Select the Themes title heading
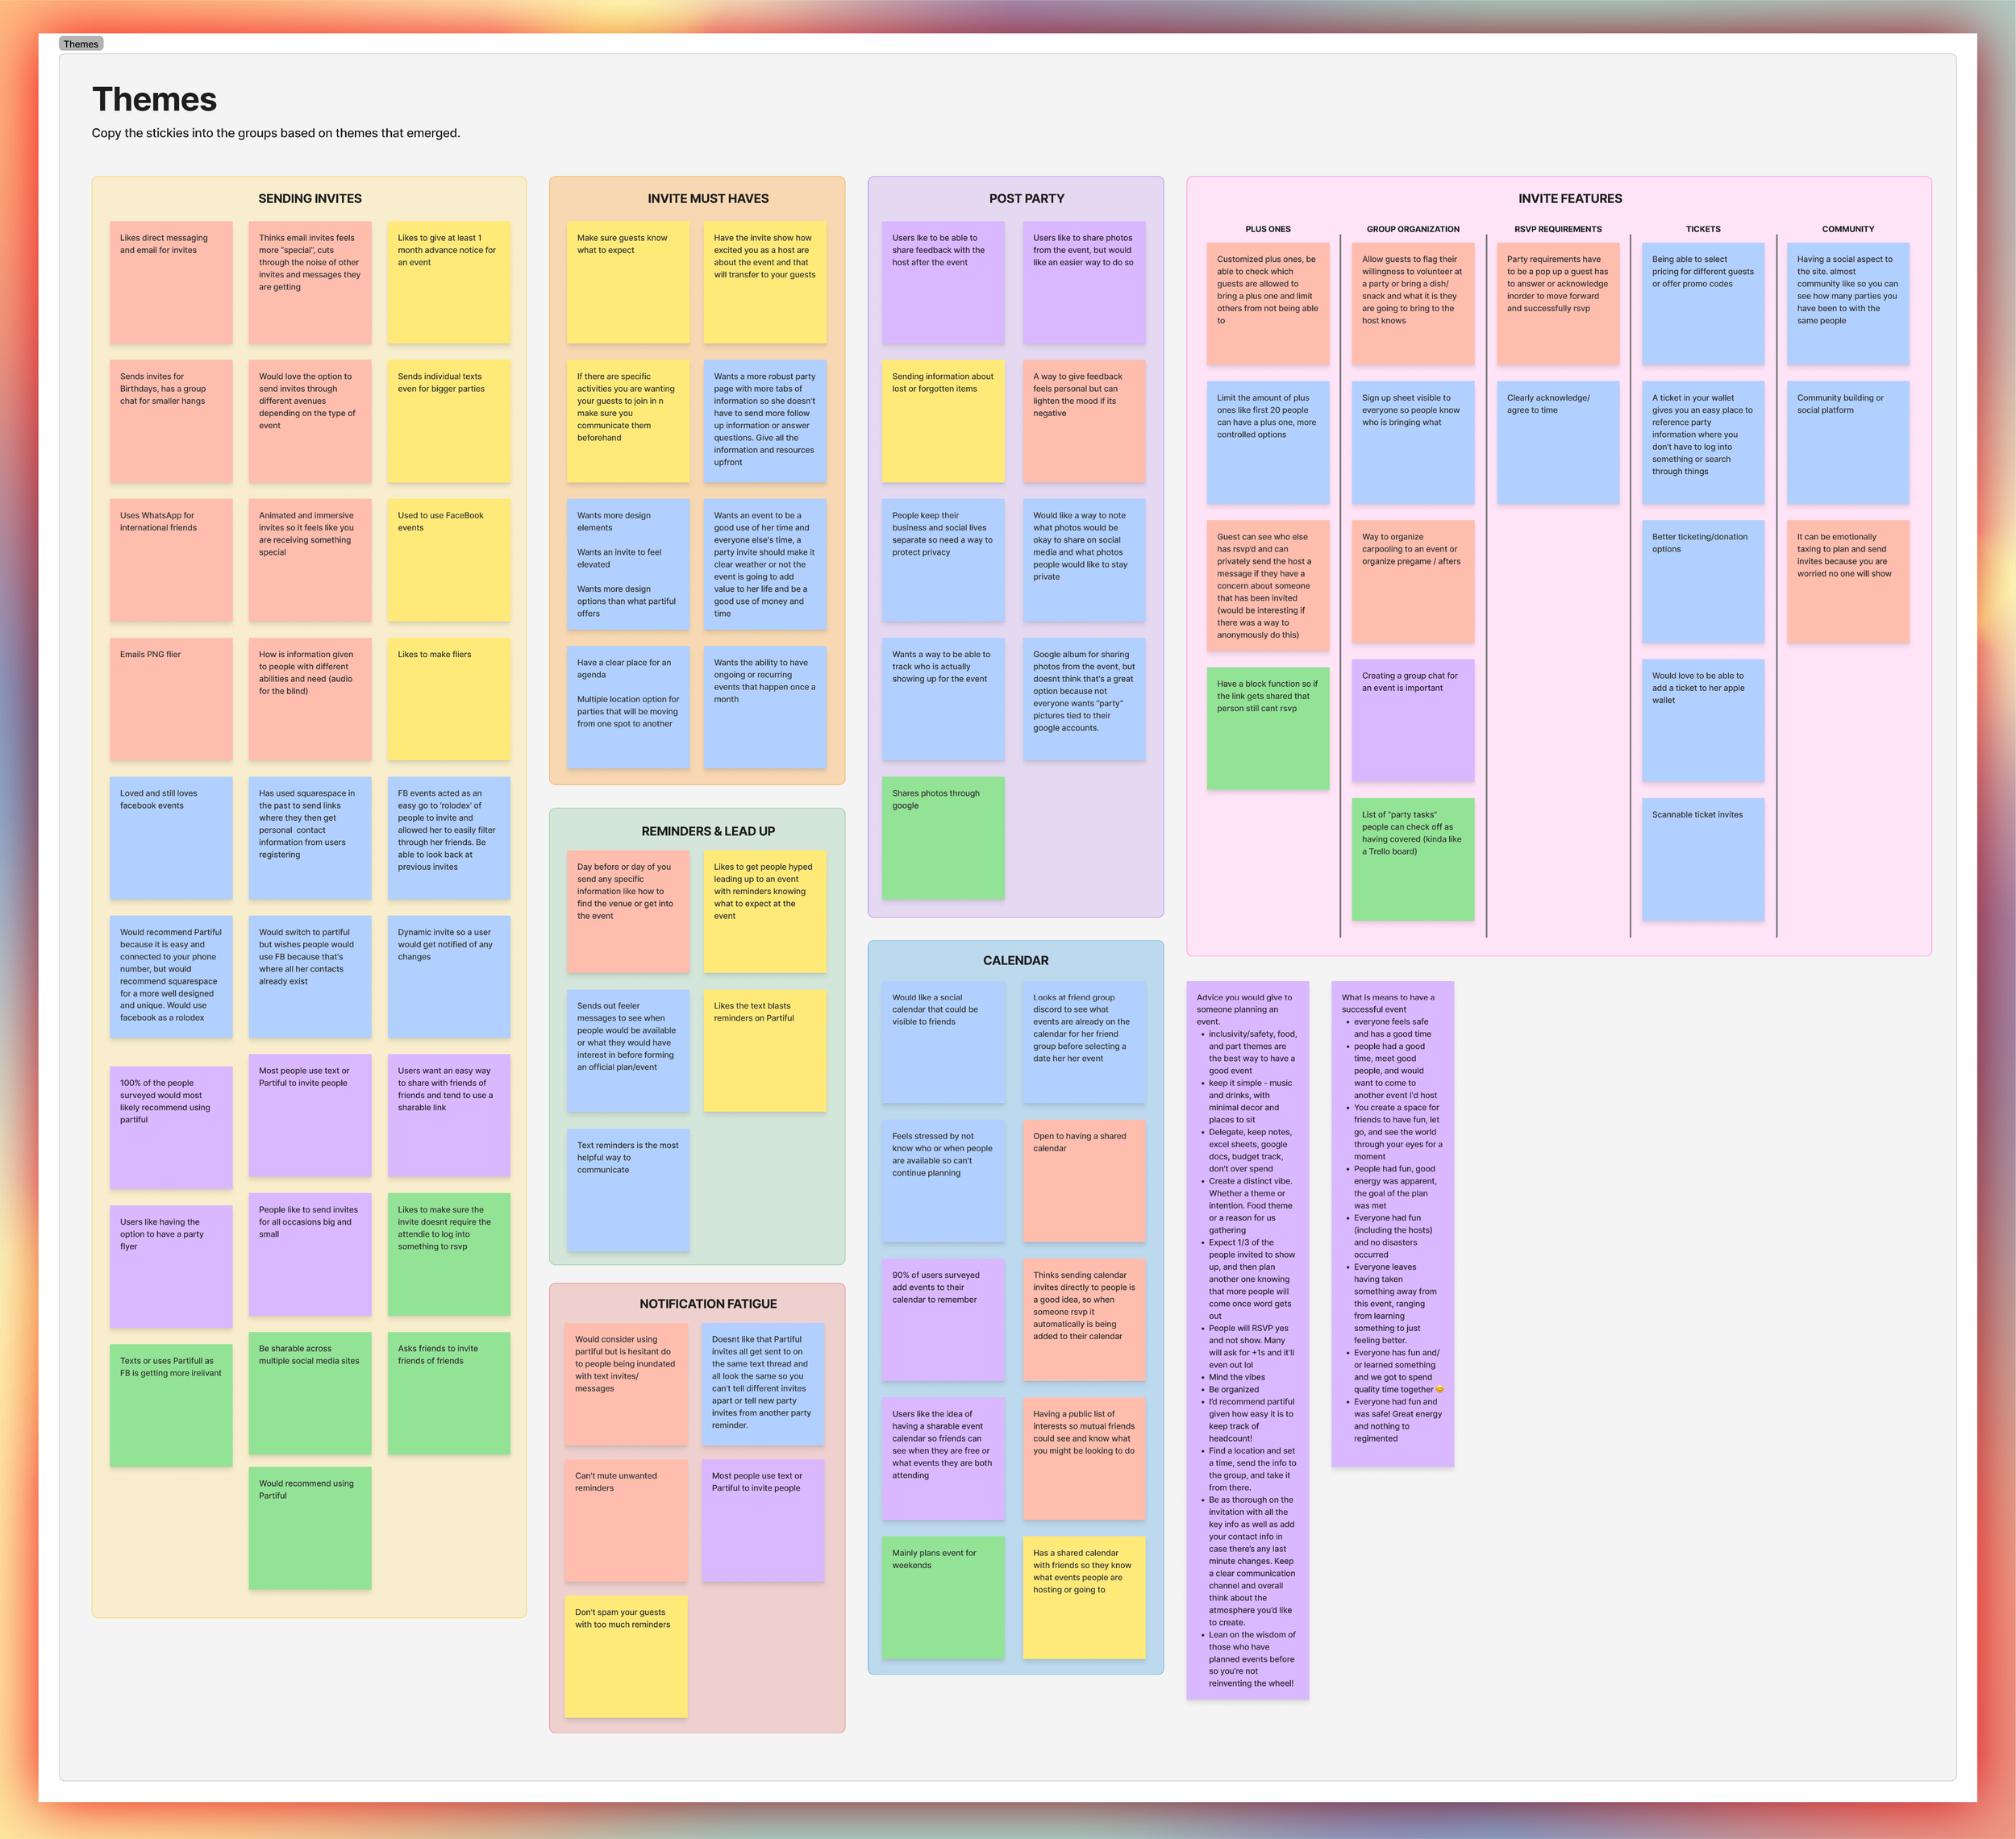This screenshot has width=2016, height=1839. pos(154,100)
